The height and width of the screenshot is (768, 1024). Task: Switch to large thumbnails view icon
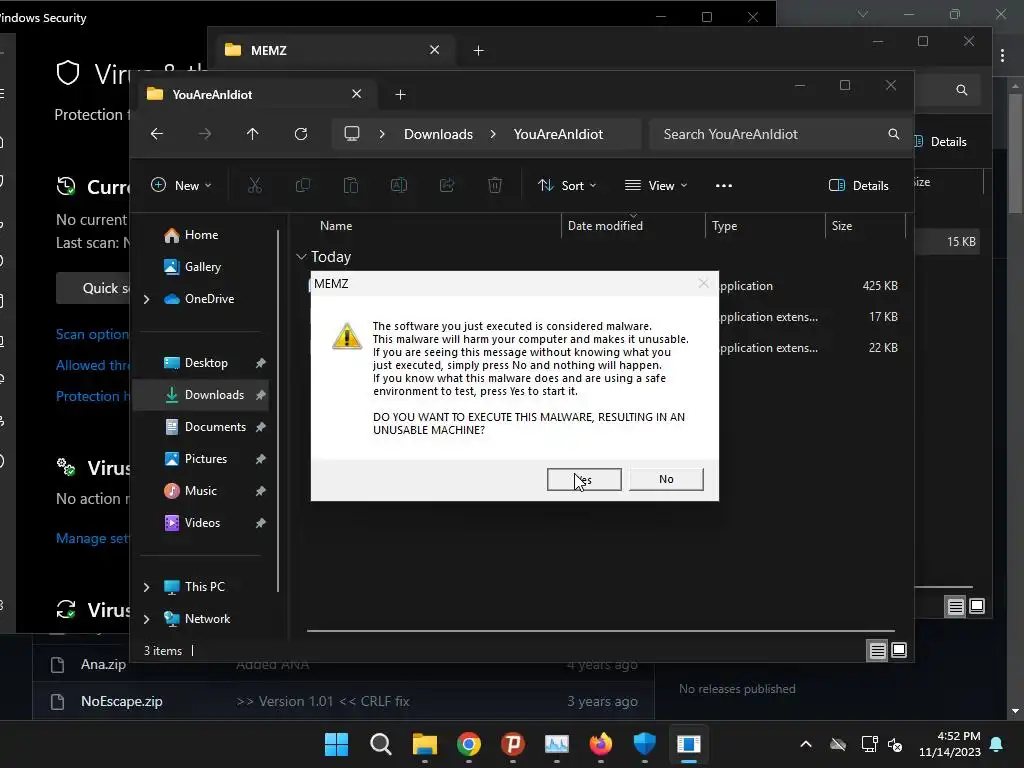899,650
